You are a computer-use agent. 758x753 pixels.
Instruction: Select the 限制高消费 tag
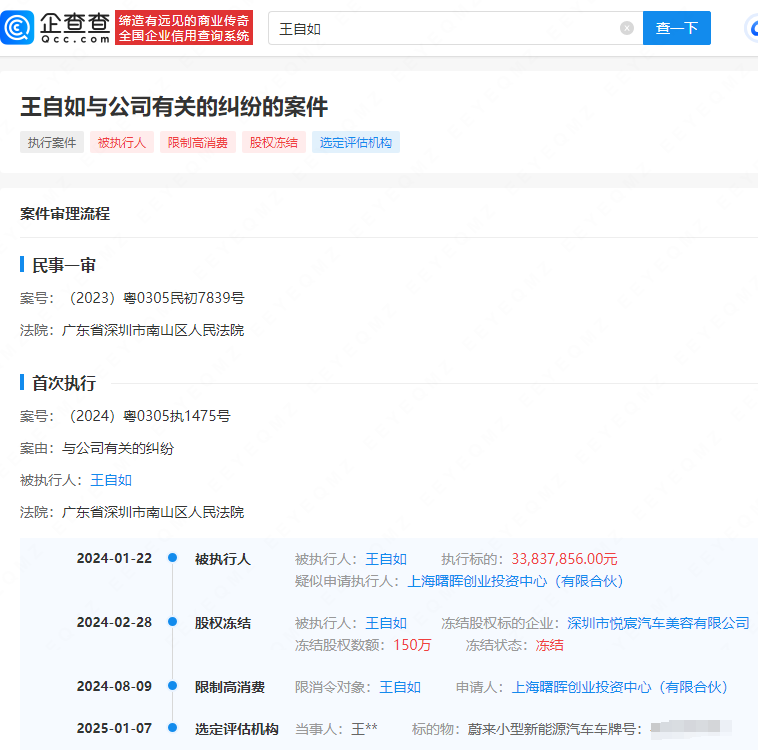[198, 143]
